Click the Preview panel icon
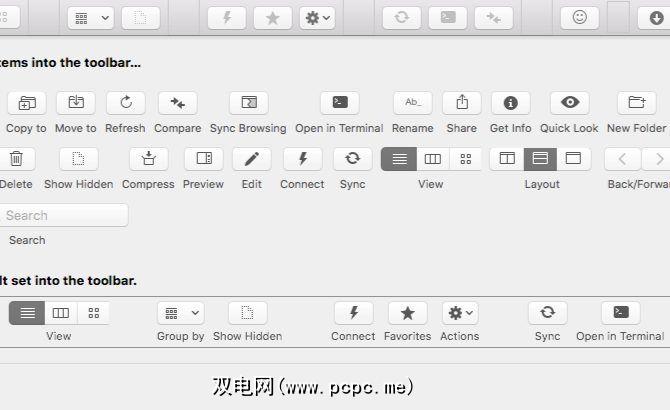Image resolution: width=670 pixels, height=410 pixels. click(x=204, y=159)
